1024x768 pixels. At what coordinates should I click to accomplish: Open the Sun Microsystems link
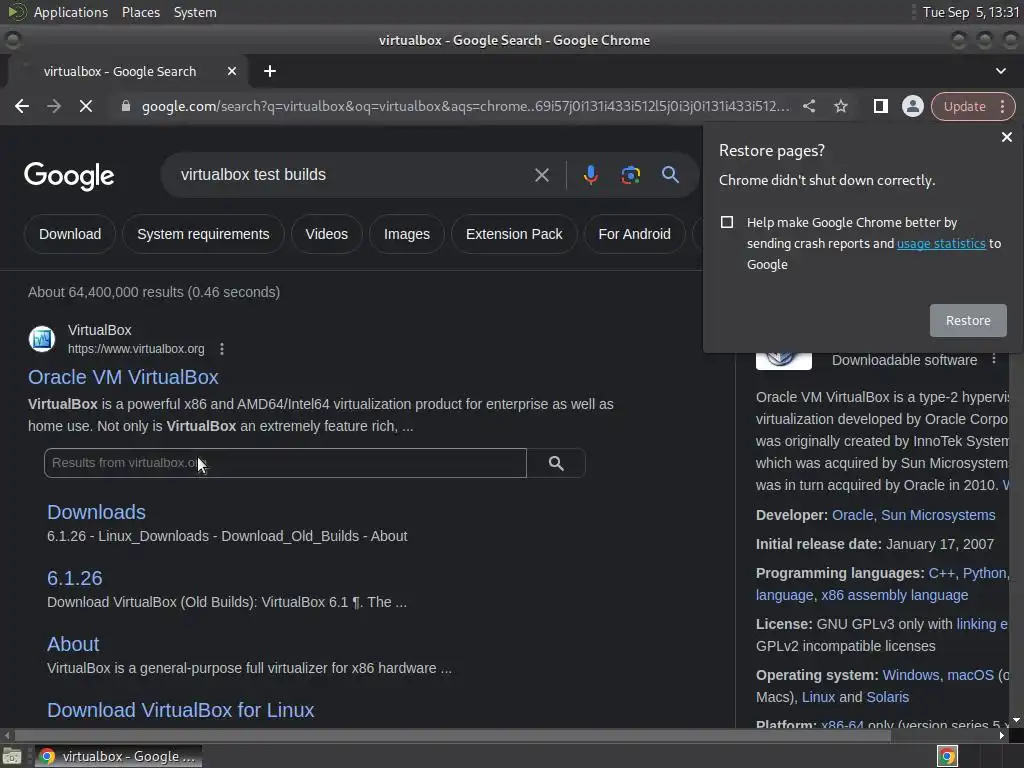pos(938,515)
